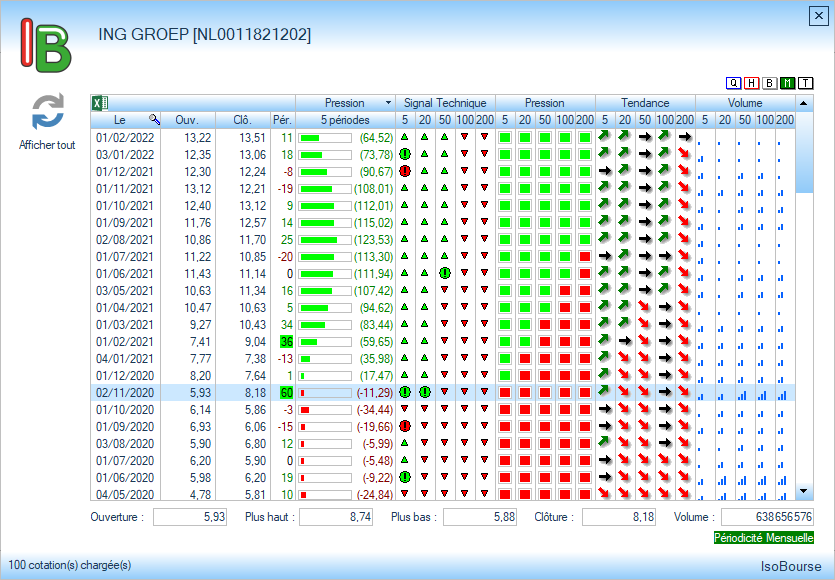Click ING GROEP title text
The width and height of the screenshot is (835, 580).
point(204,35)
